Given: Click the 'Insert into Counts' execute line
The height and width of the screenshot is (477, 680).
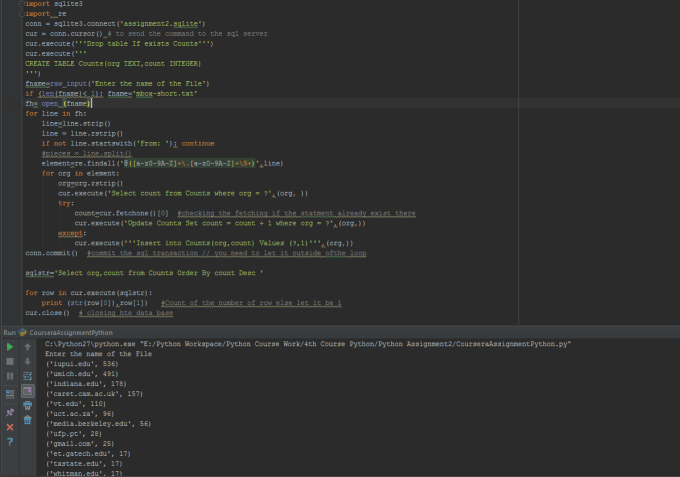Looking at the screenshot, I should click(x=214, y=243).
